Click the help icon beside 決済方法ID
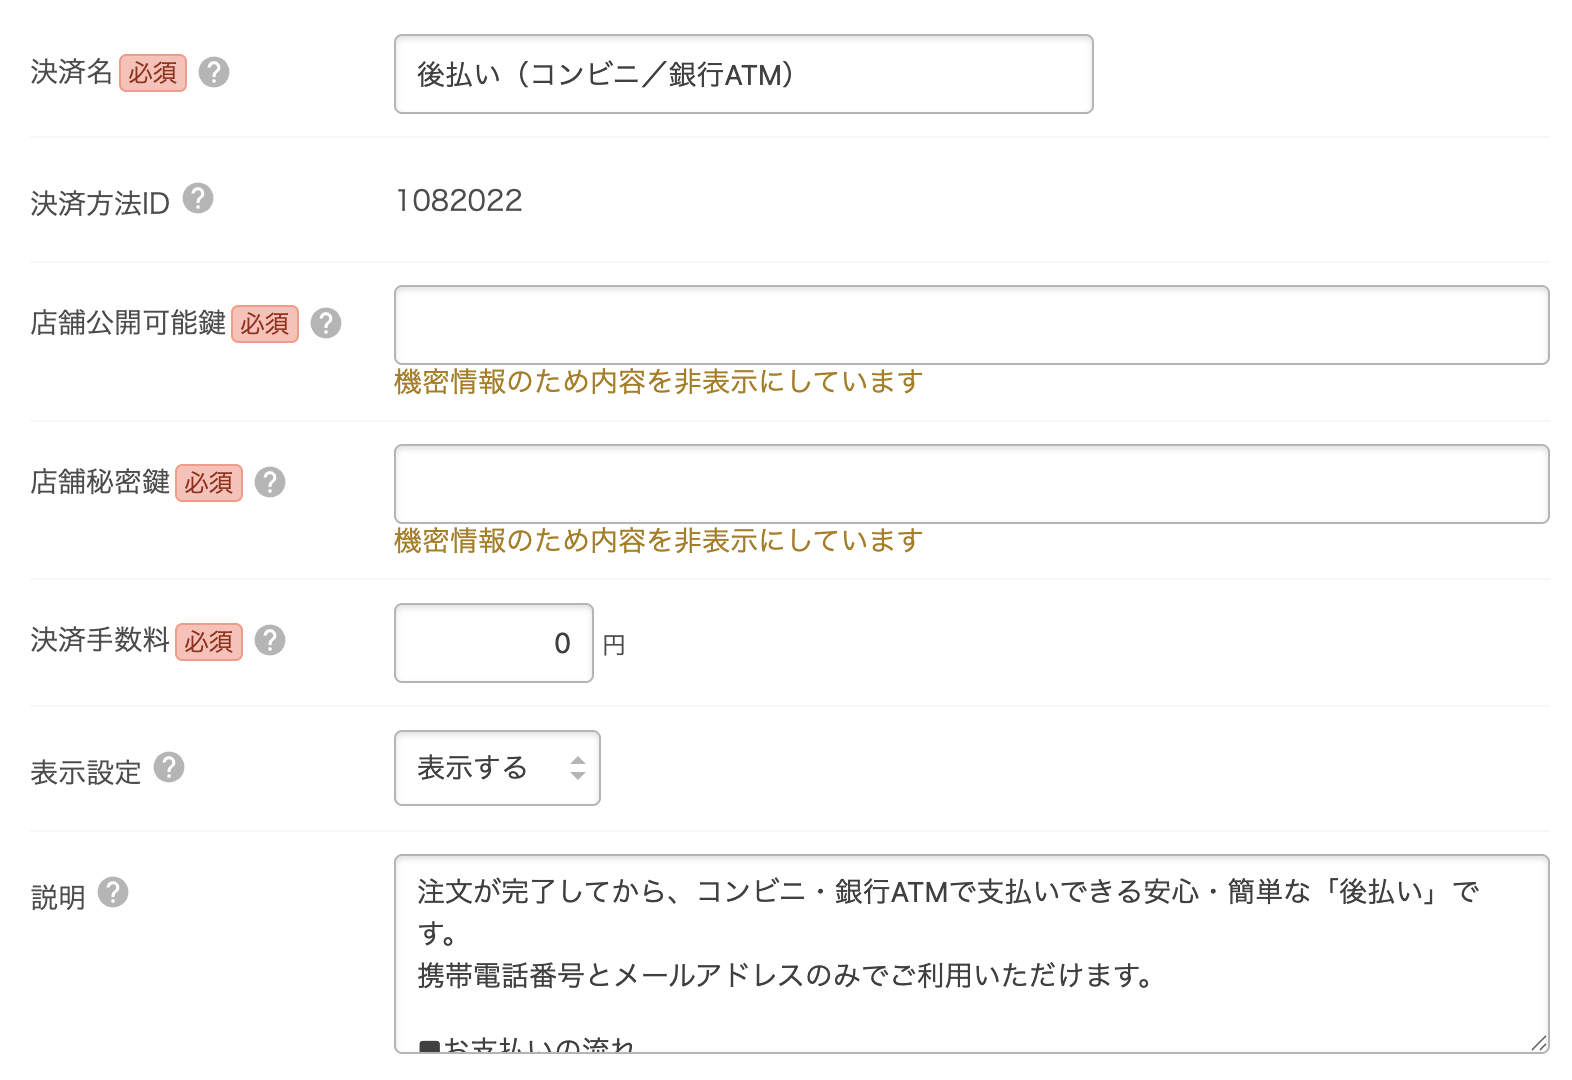The width and height of the screenshot is (1572, 1080). pos(200,199)
